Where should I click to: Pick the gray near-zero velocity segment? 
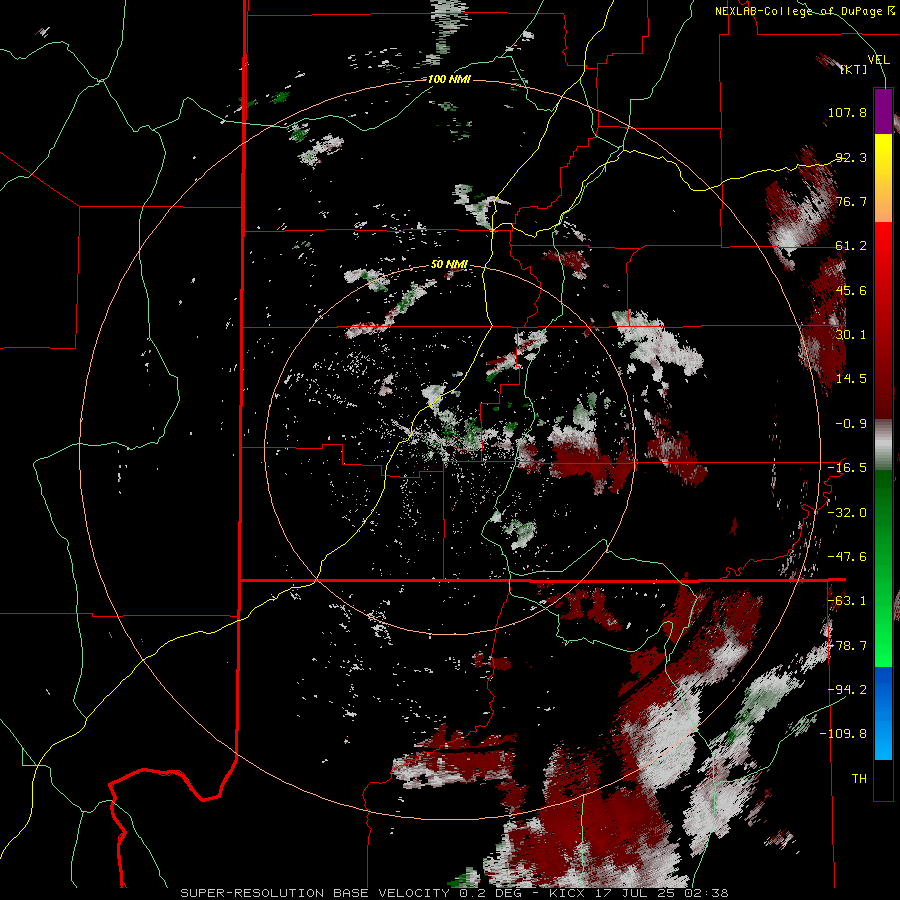coord(883,445)
